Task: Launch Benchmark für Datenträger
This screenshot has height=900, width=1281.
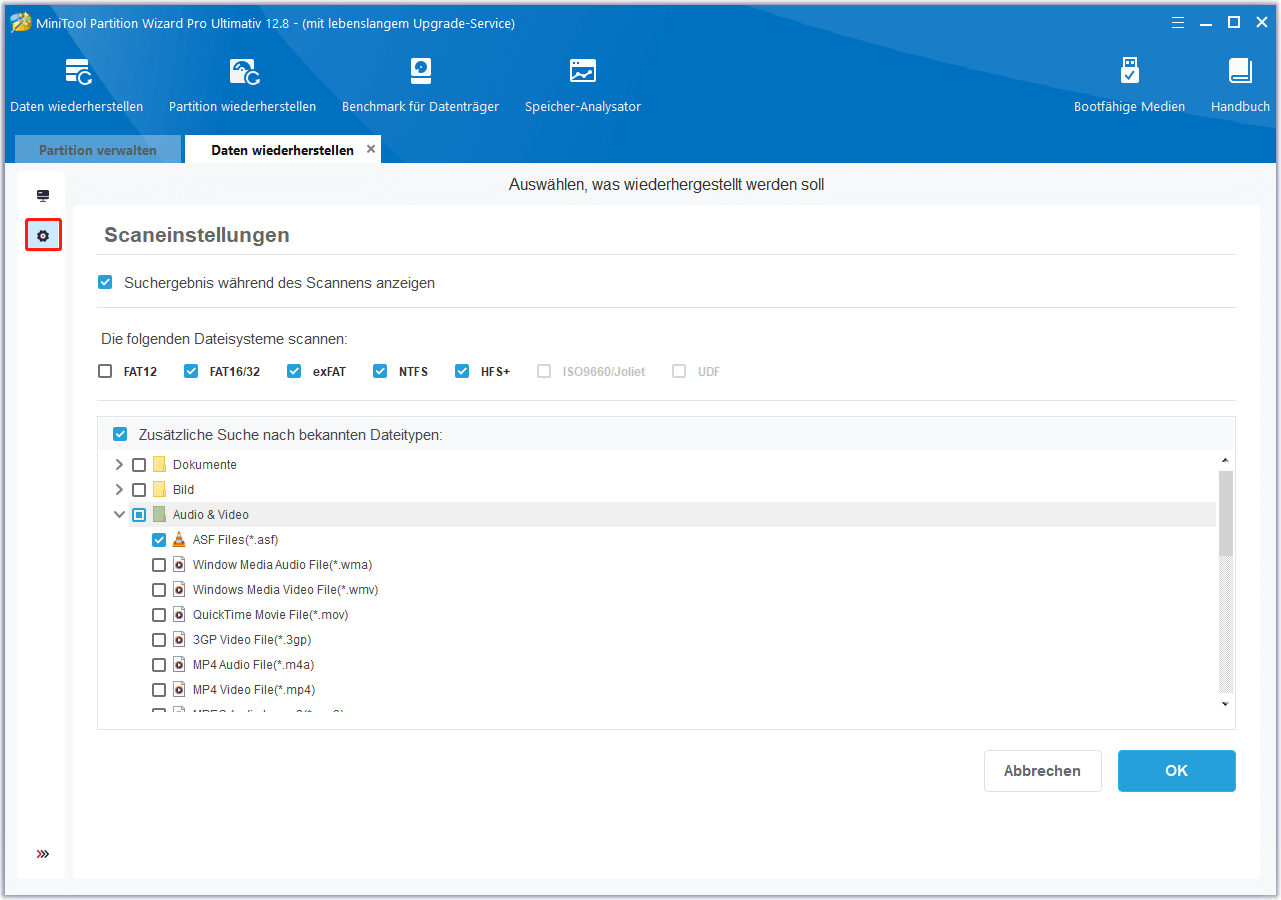Action: tap(420, 85)
